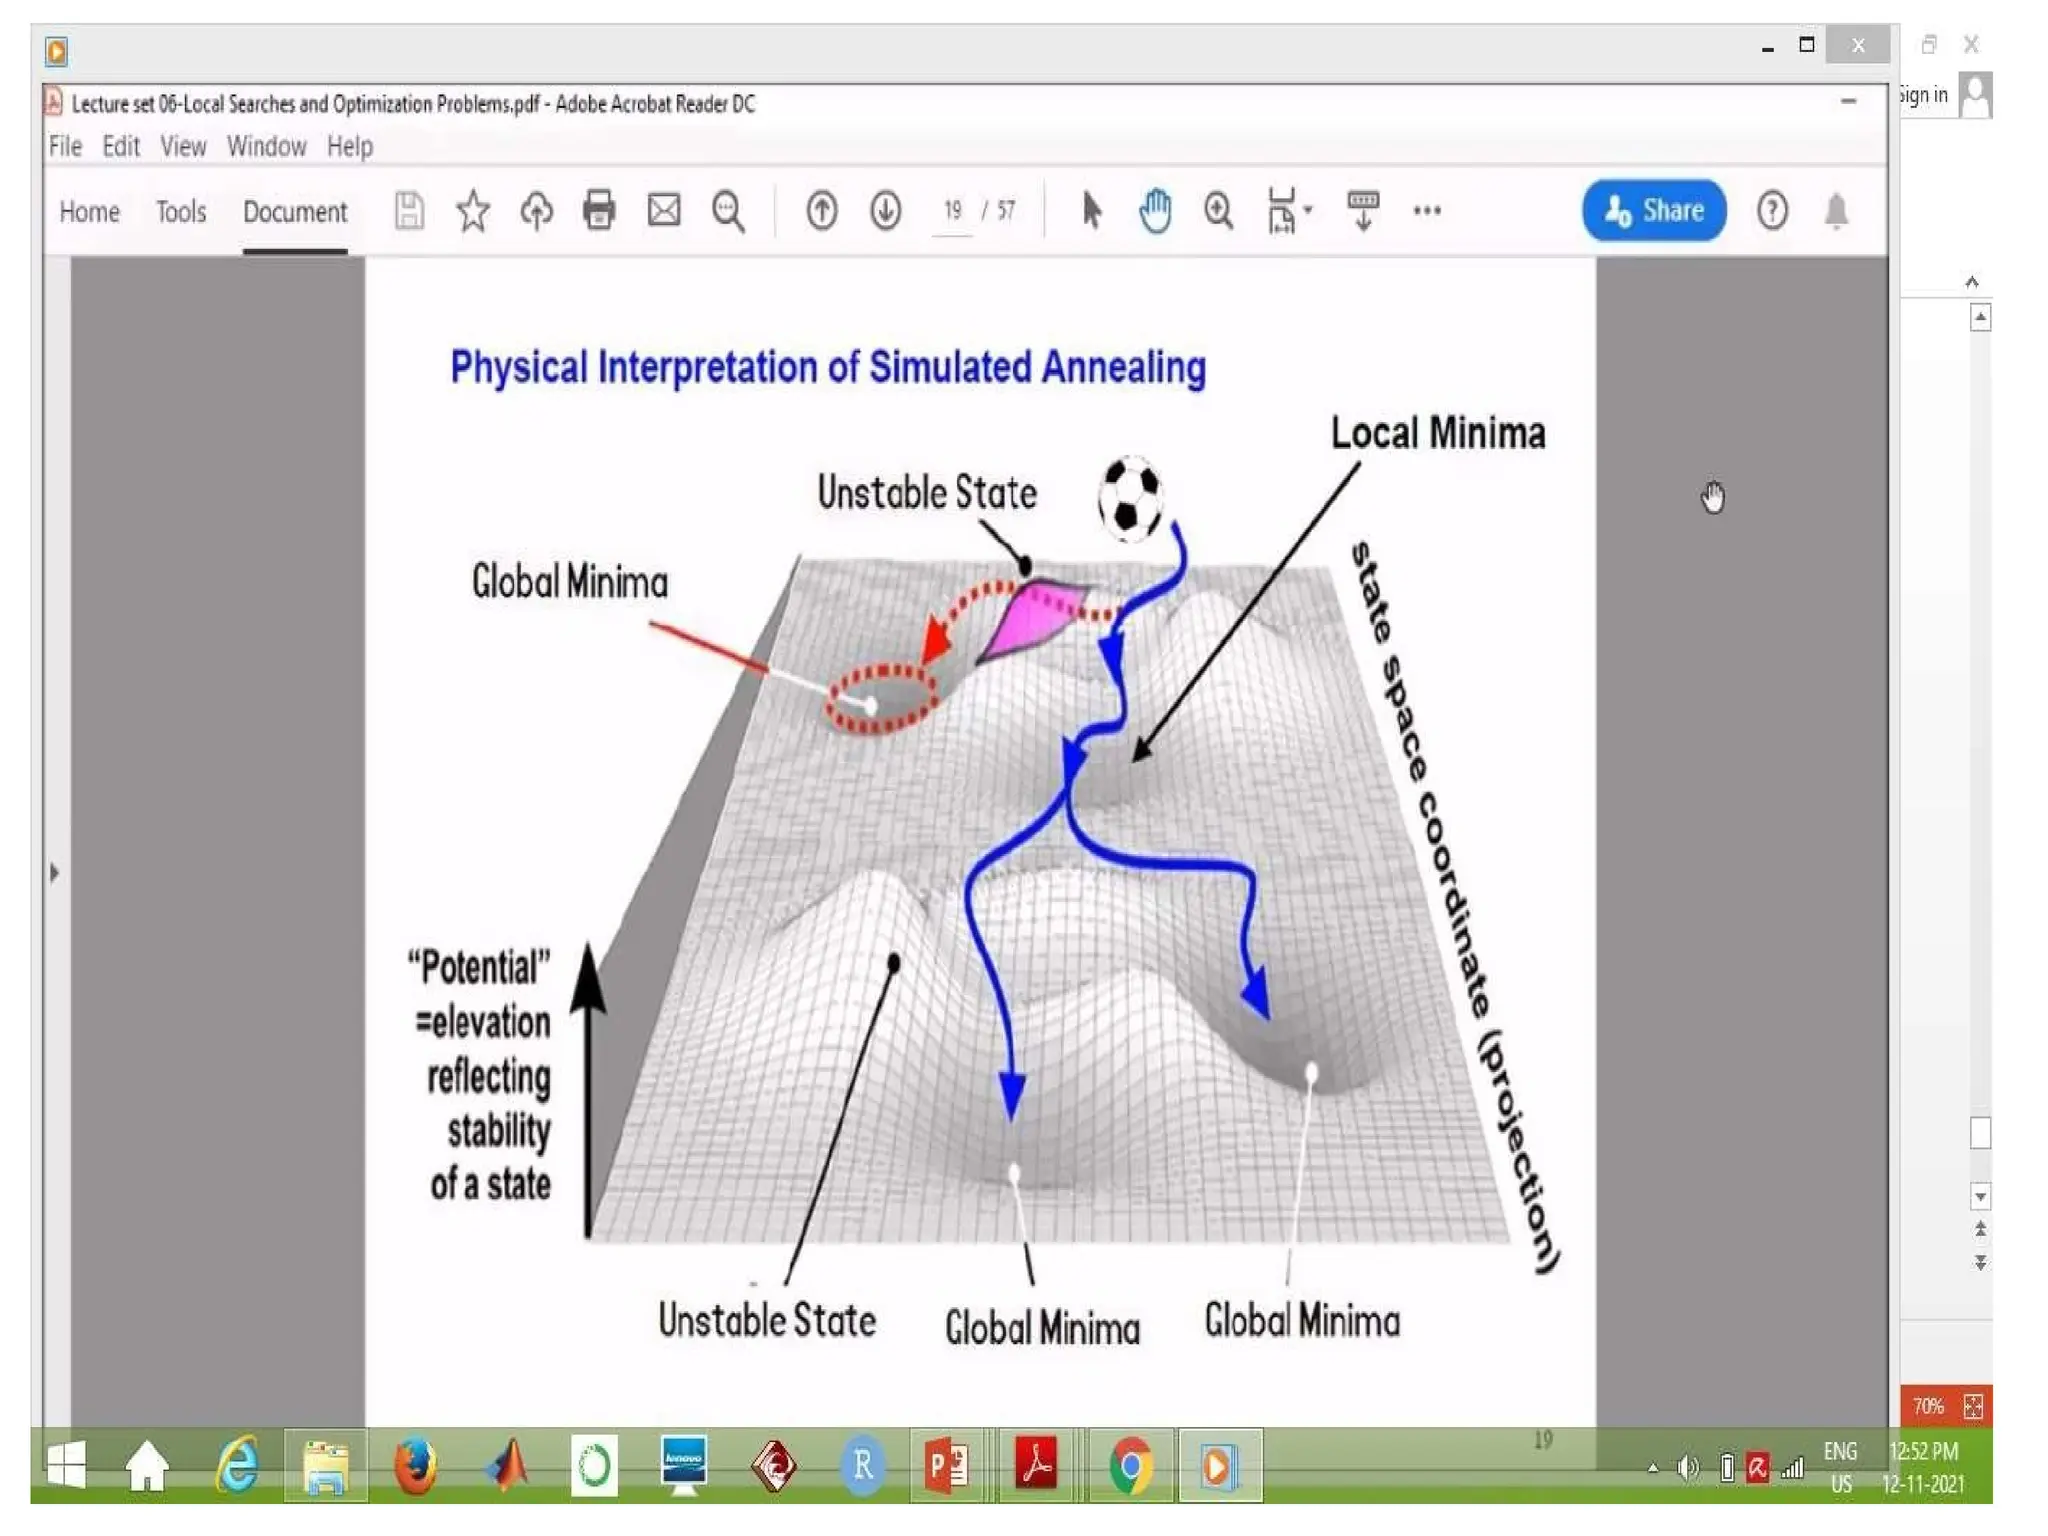This screenshot has height=1536, width=2048.
Task: Send the file by email via the envelope icon
Action: (x=664, y=211)
